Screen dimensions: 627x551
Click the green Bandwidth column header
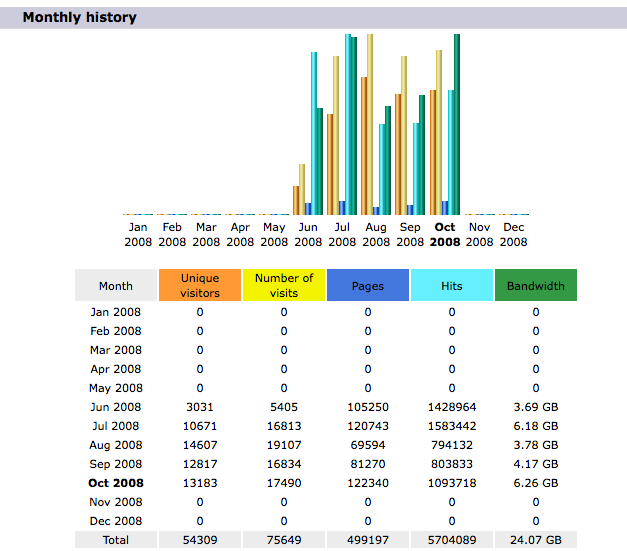(x=536, y=285)
